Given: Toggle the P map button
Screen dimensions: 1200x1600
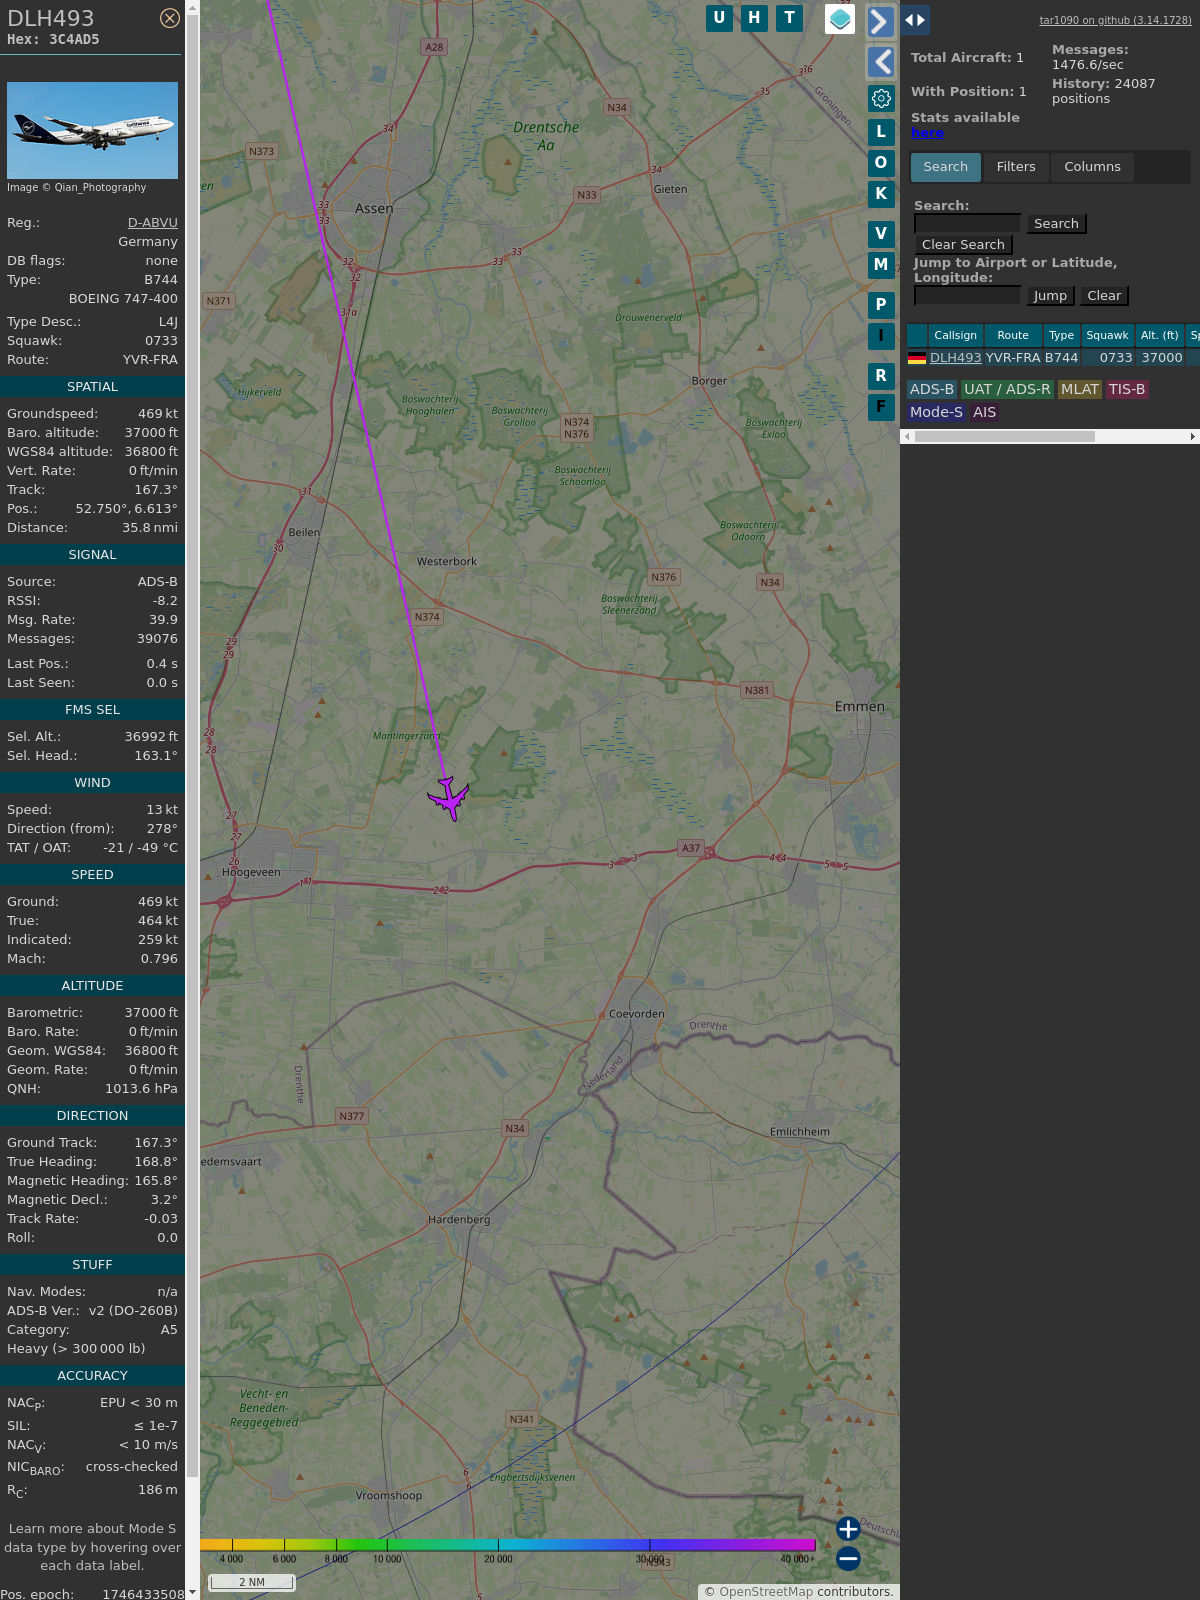Looking at the screenshot, I should tap(881, 305).
